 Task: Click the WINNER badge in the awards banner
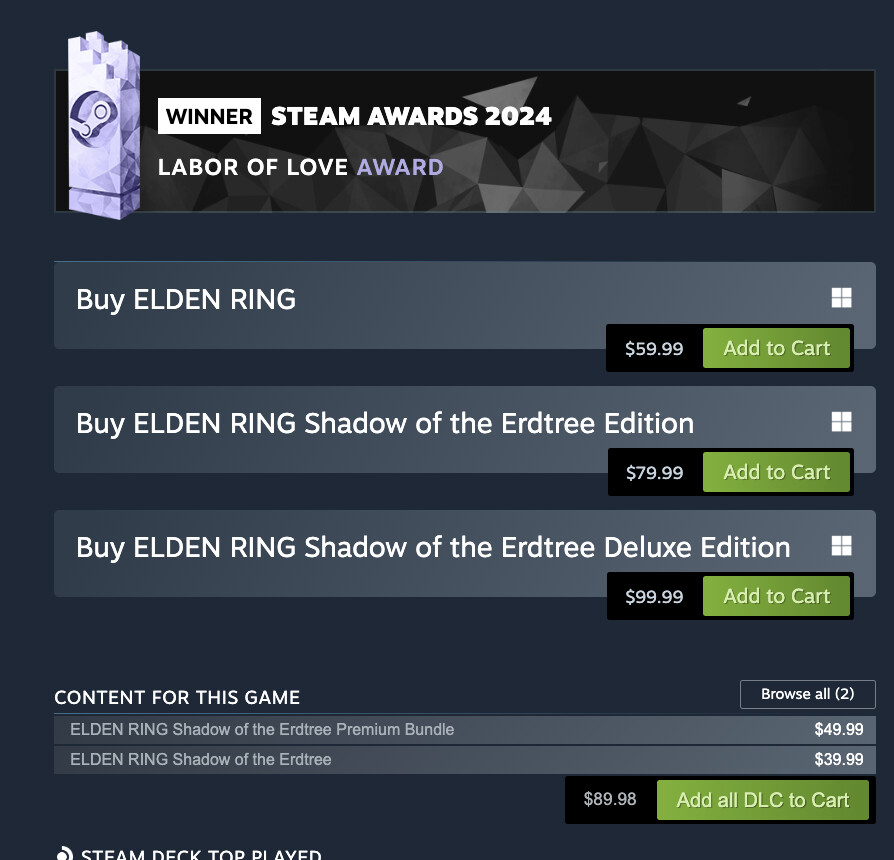pyautogui.click(x=209, y=116)
